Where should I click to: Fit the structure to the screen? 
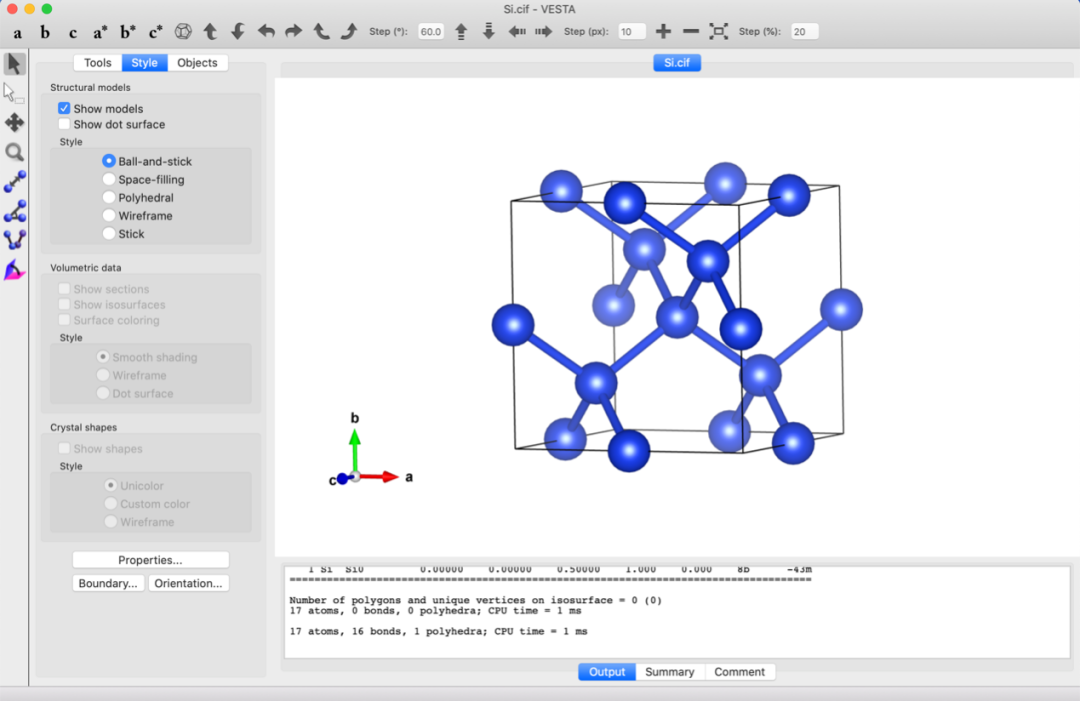coord(718,32)
